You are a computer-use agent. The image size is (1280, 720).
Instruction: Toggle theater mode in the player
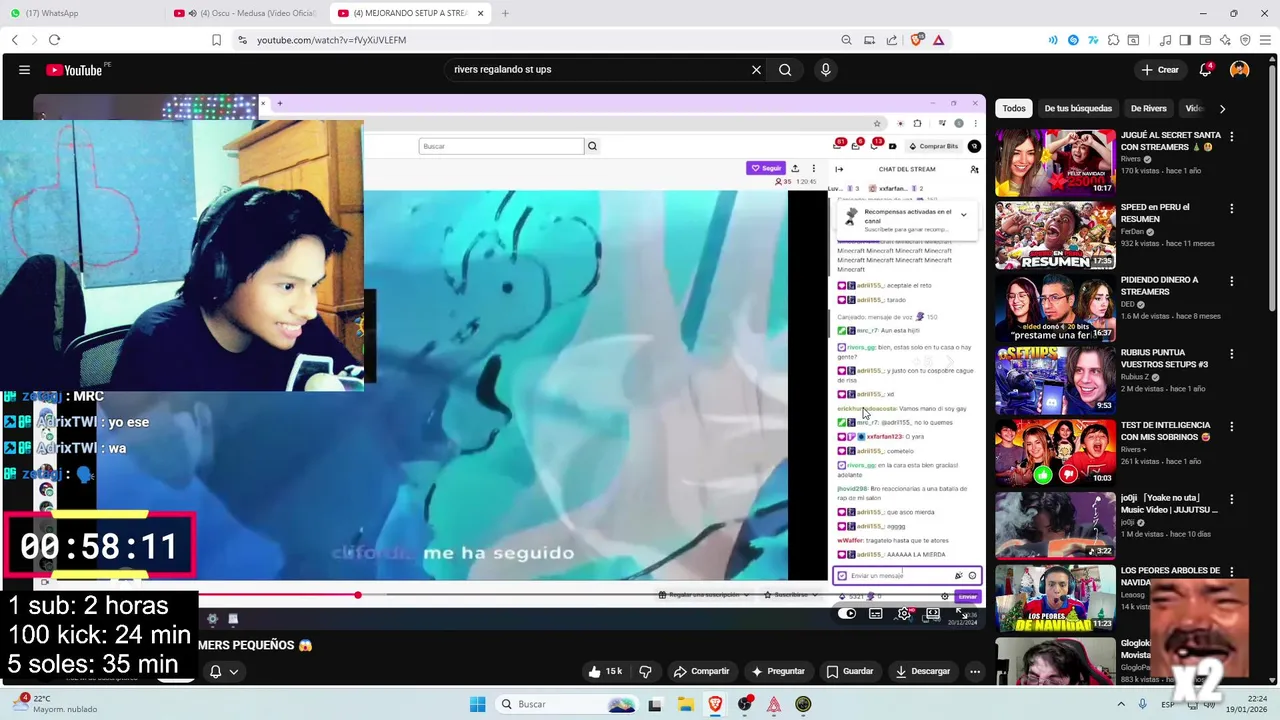pyautogui.click(x=933, y=614)
